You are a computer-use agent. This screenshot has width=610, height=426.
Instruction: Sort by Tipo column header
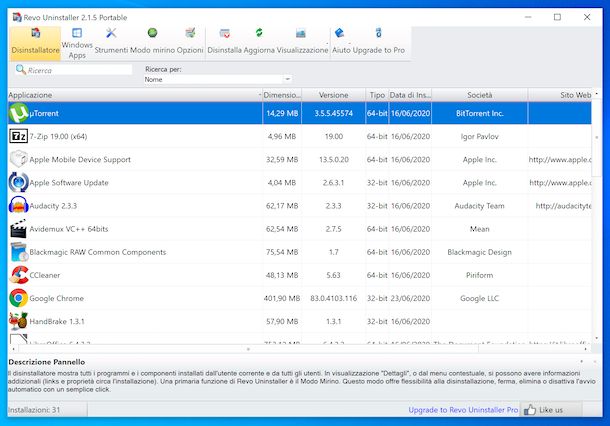(377, 95)
